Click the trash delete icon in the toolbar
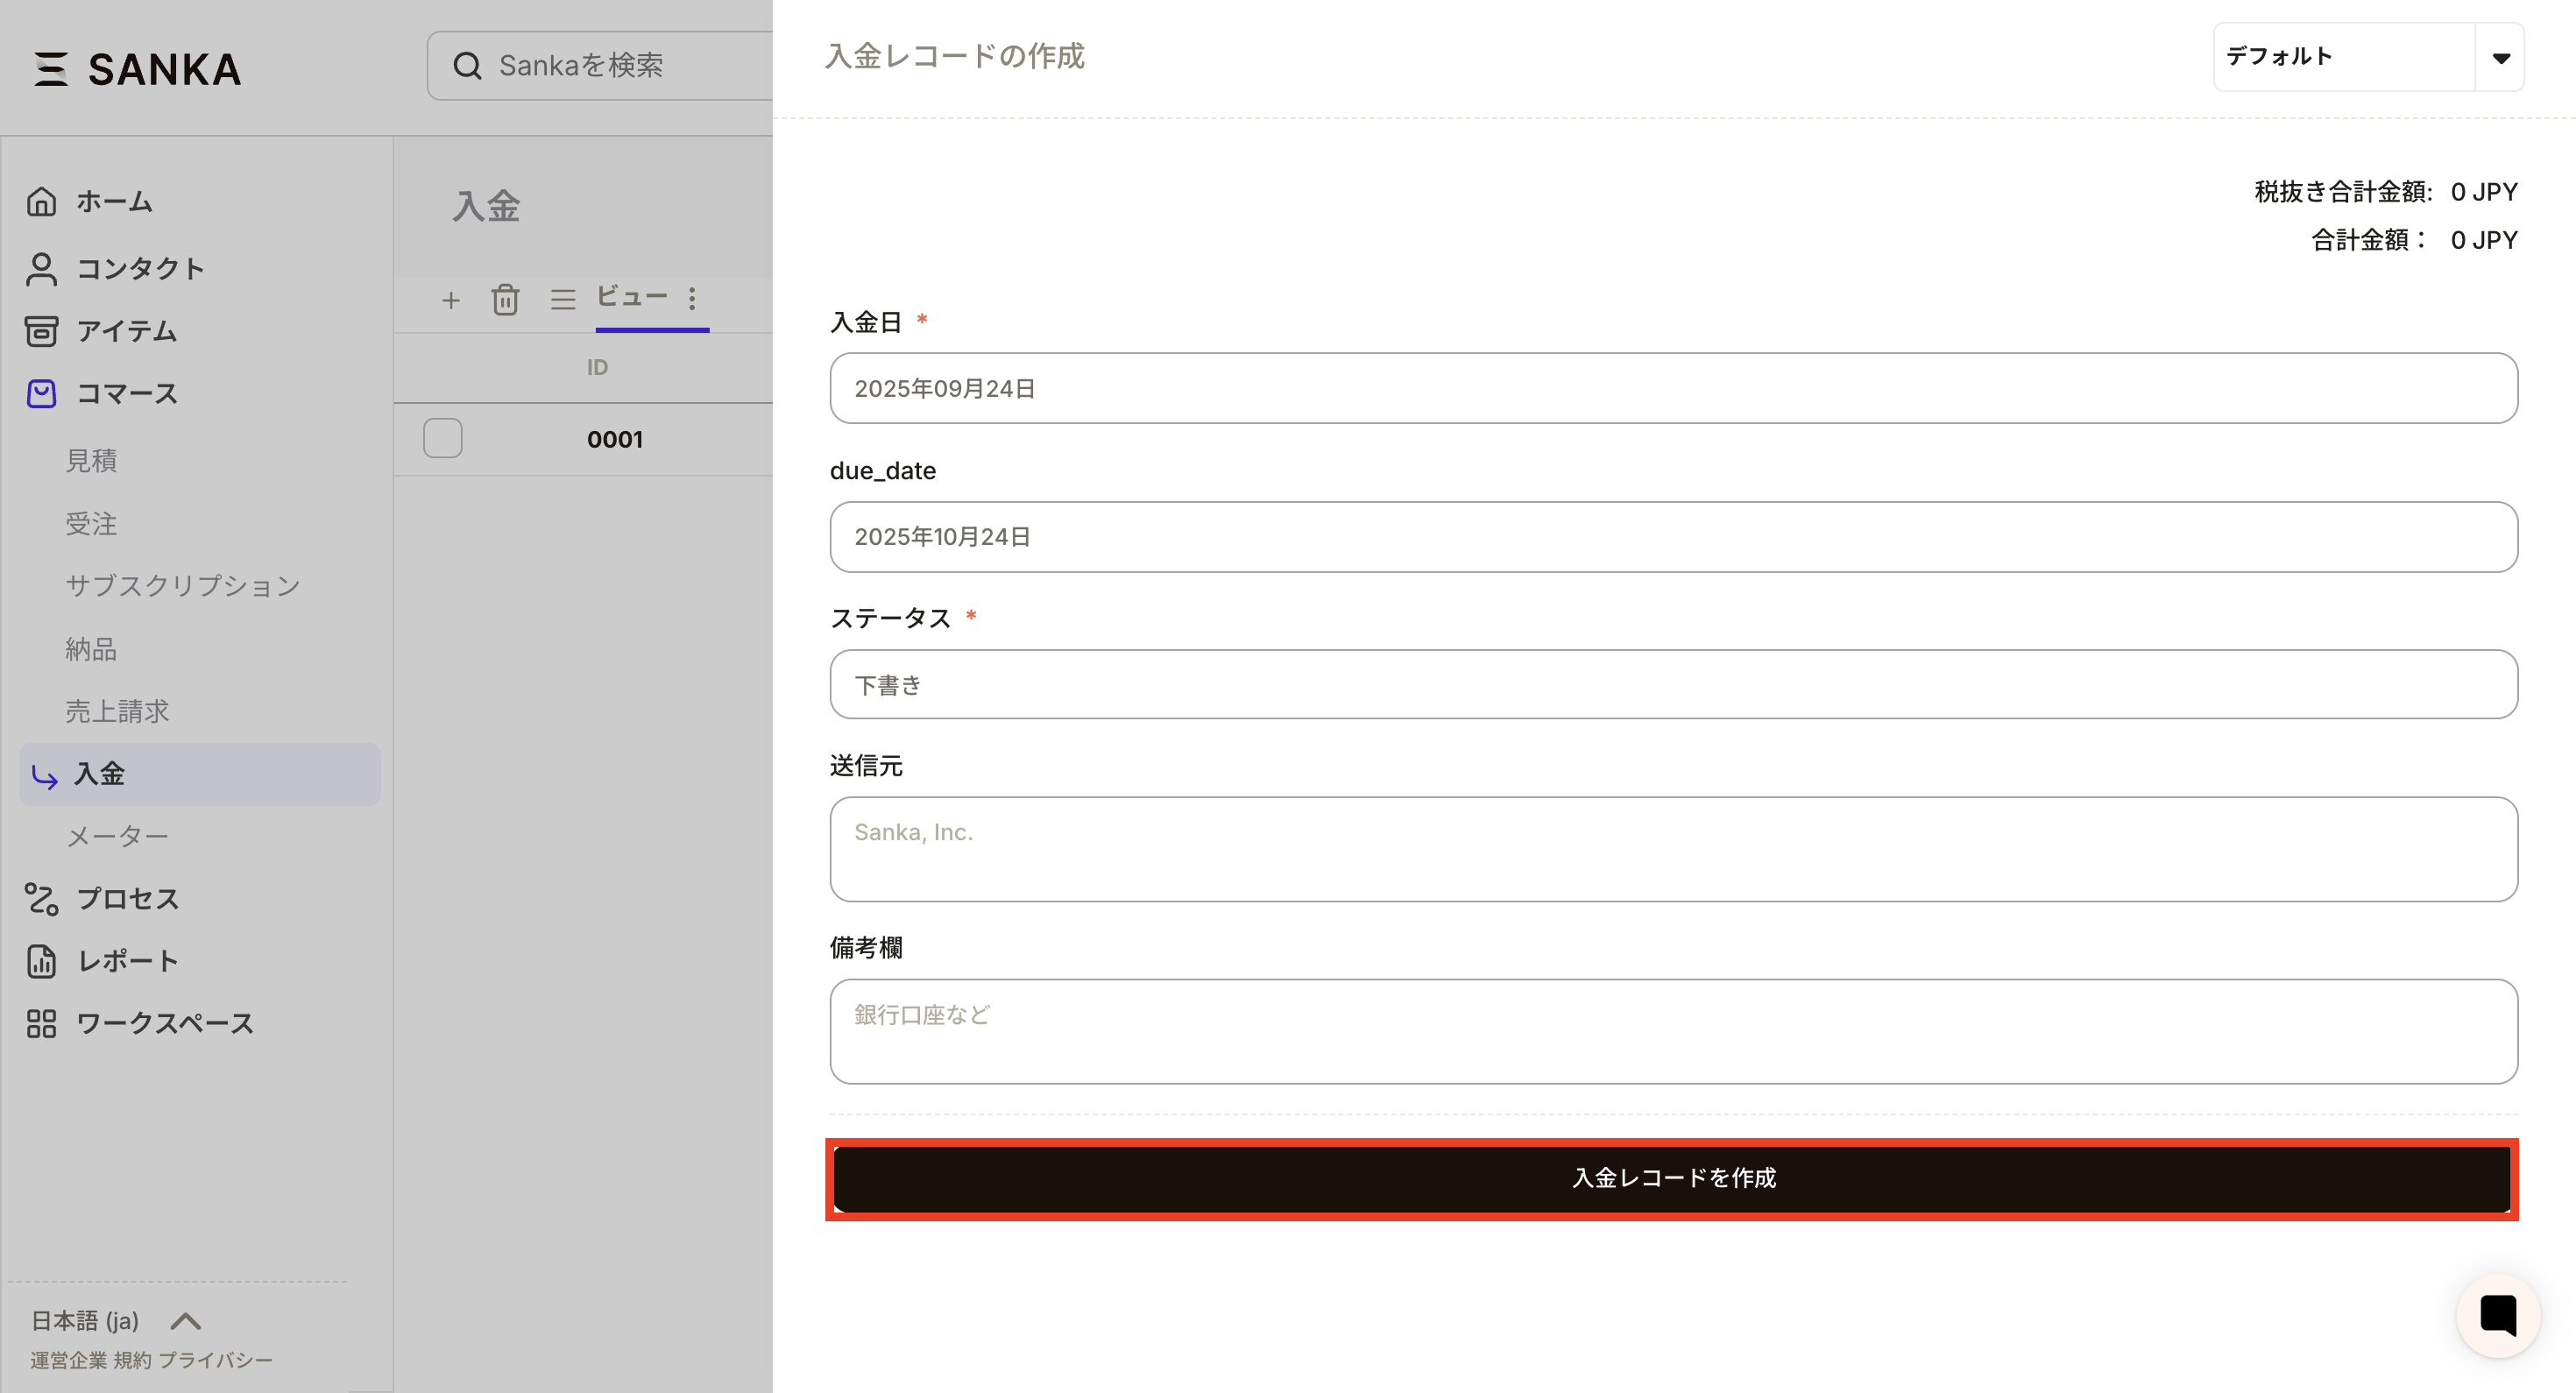The image size is (2576, 1393). pyautogui.click(x=505, y=299)
